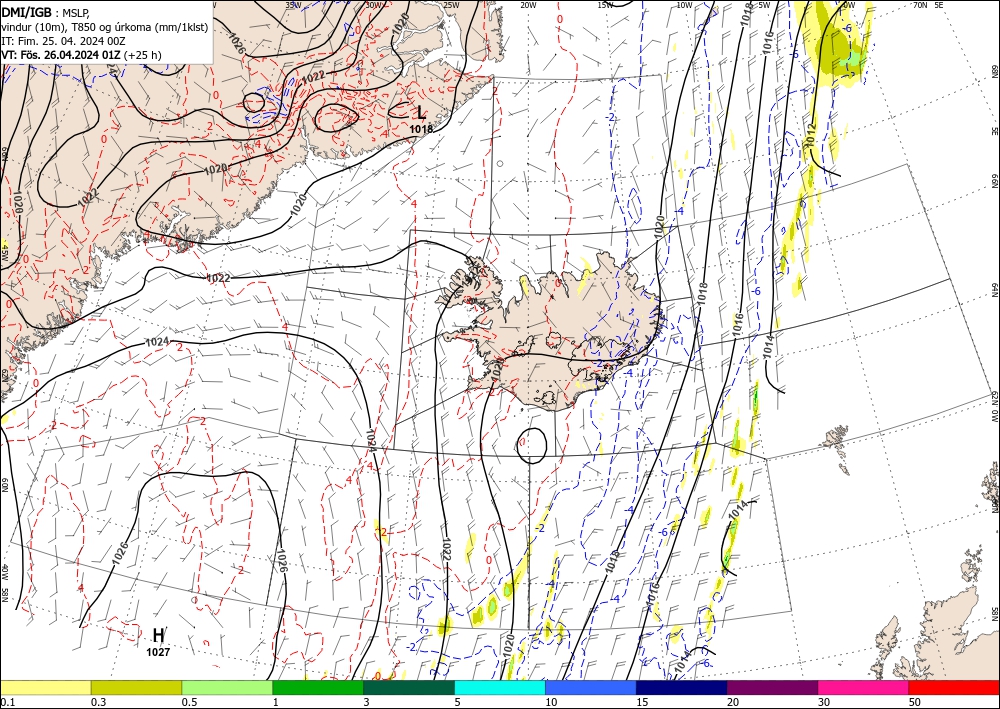The height and width of the screenshot is (709, 1000).
Task: Click the pink 30 mm legend swatch
Action: tap(864, 687)
